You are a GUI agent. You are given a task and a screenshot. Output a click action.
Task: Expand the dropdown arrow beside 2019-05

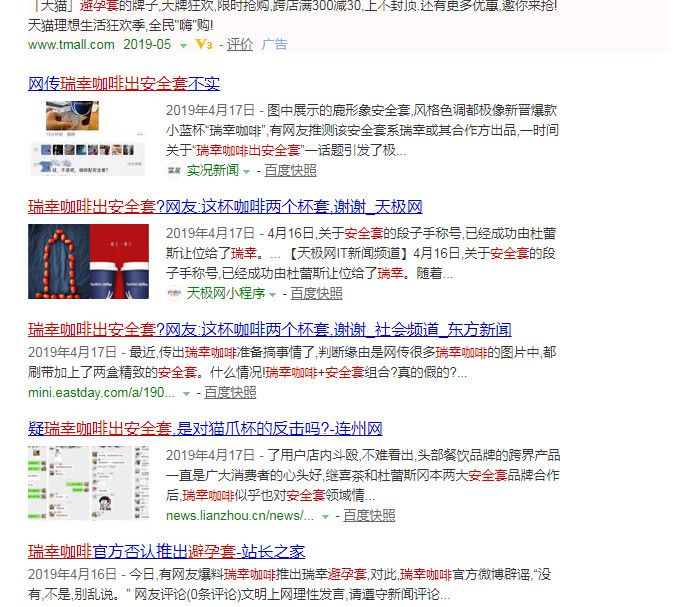pyautogui.click(x=183, y=46)
